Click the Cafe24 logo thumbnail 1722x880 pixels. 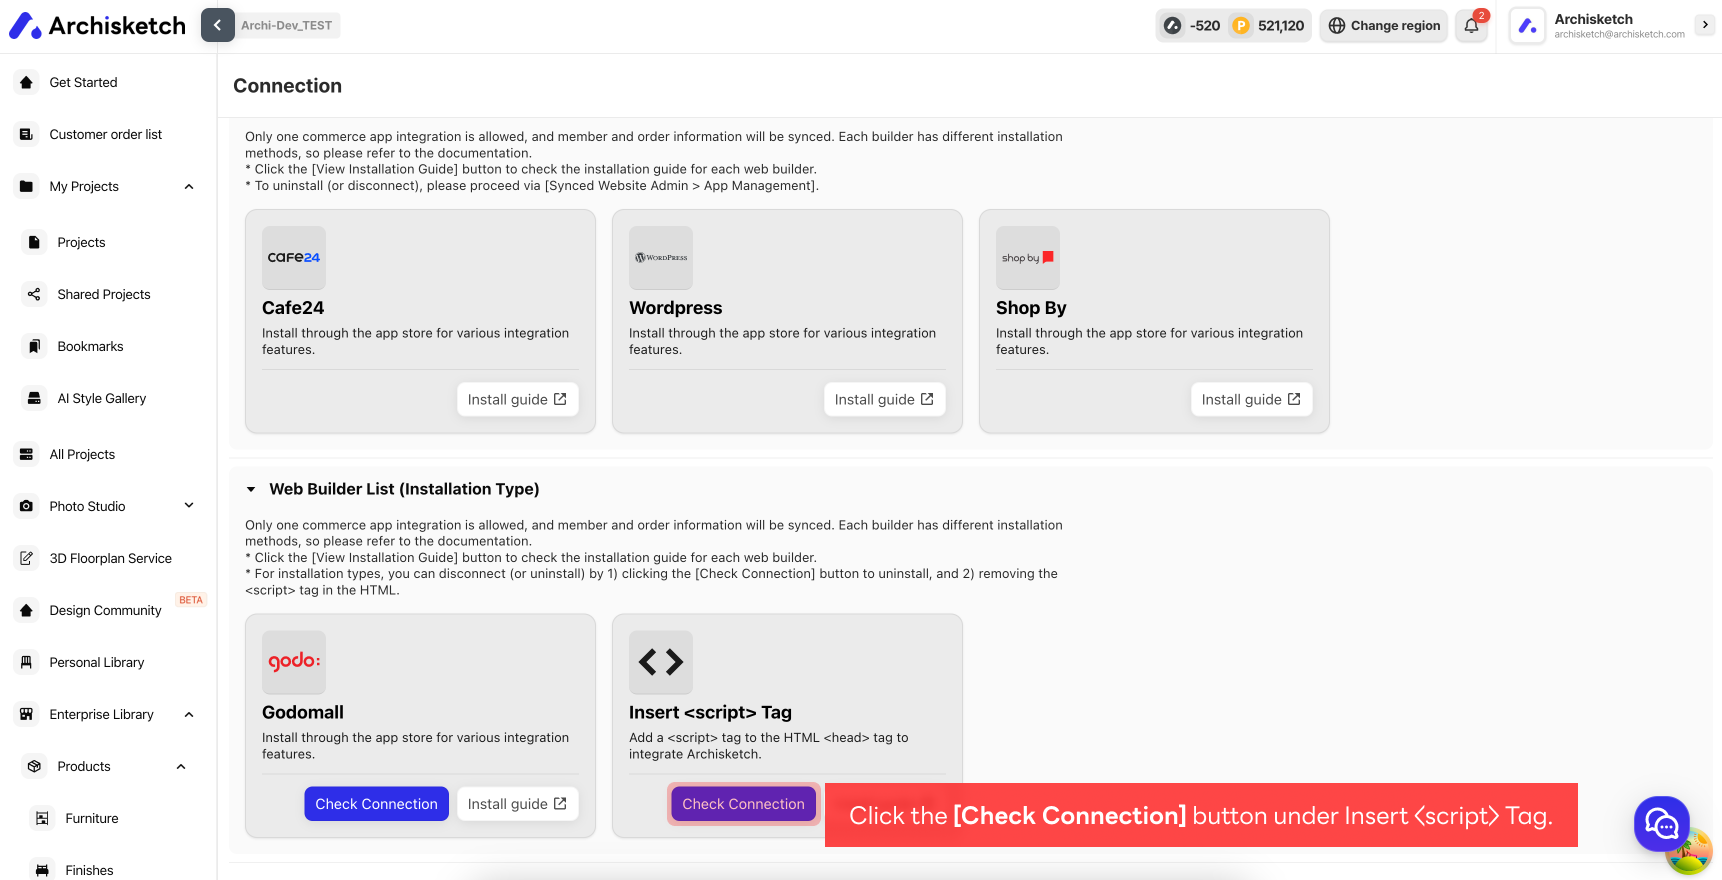coord(294,258)
